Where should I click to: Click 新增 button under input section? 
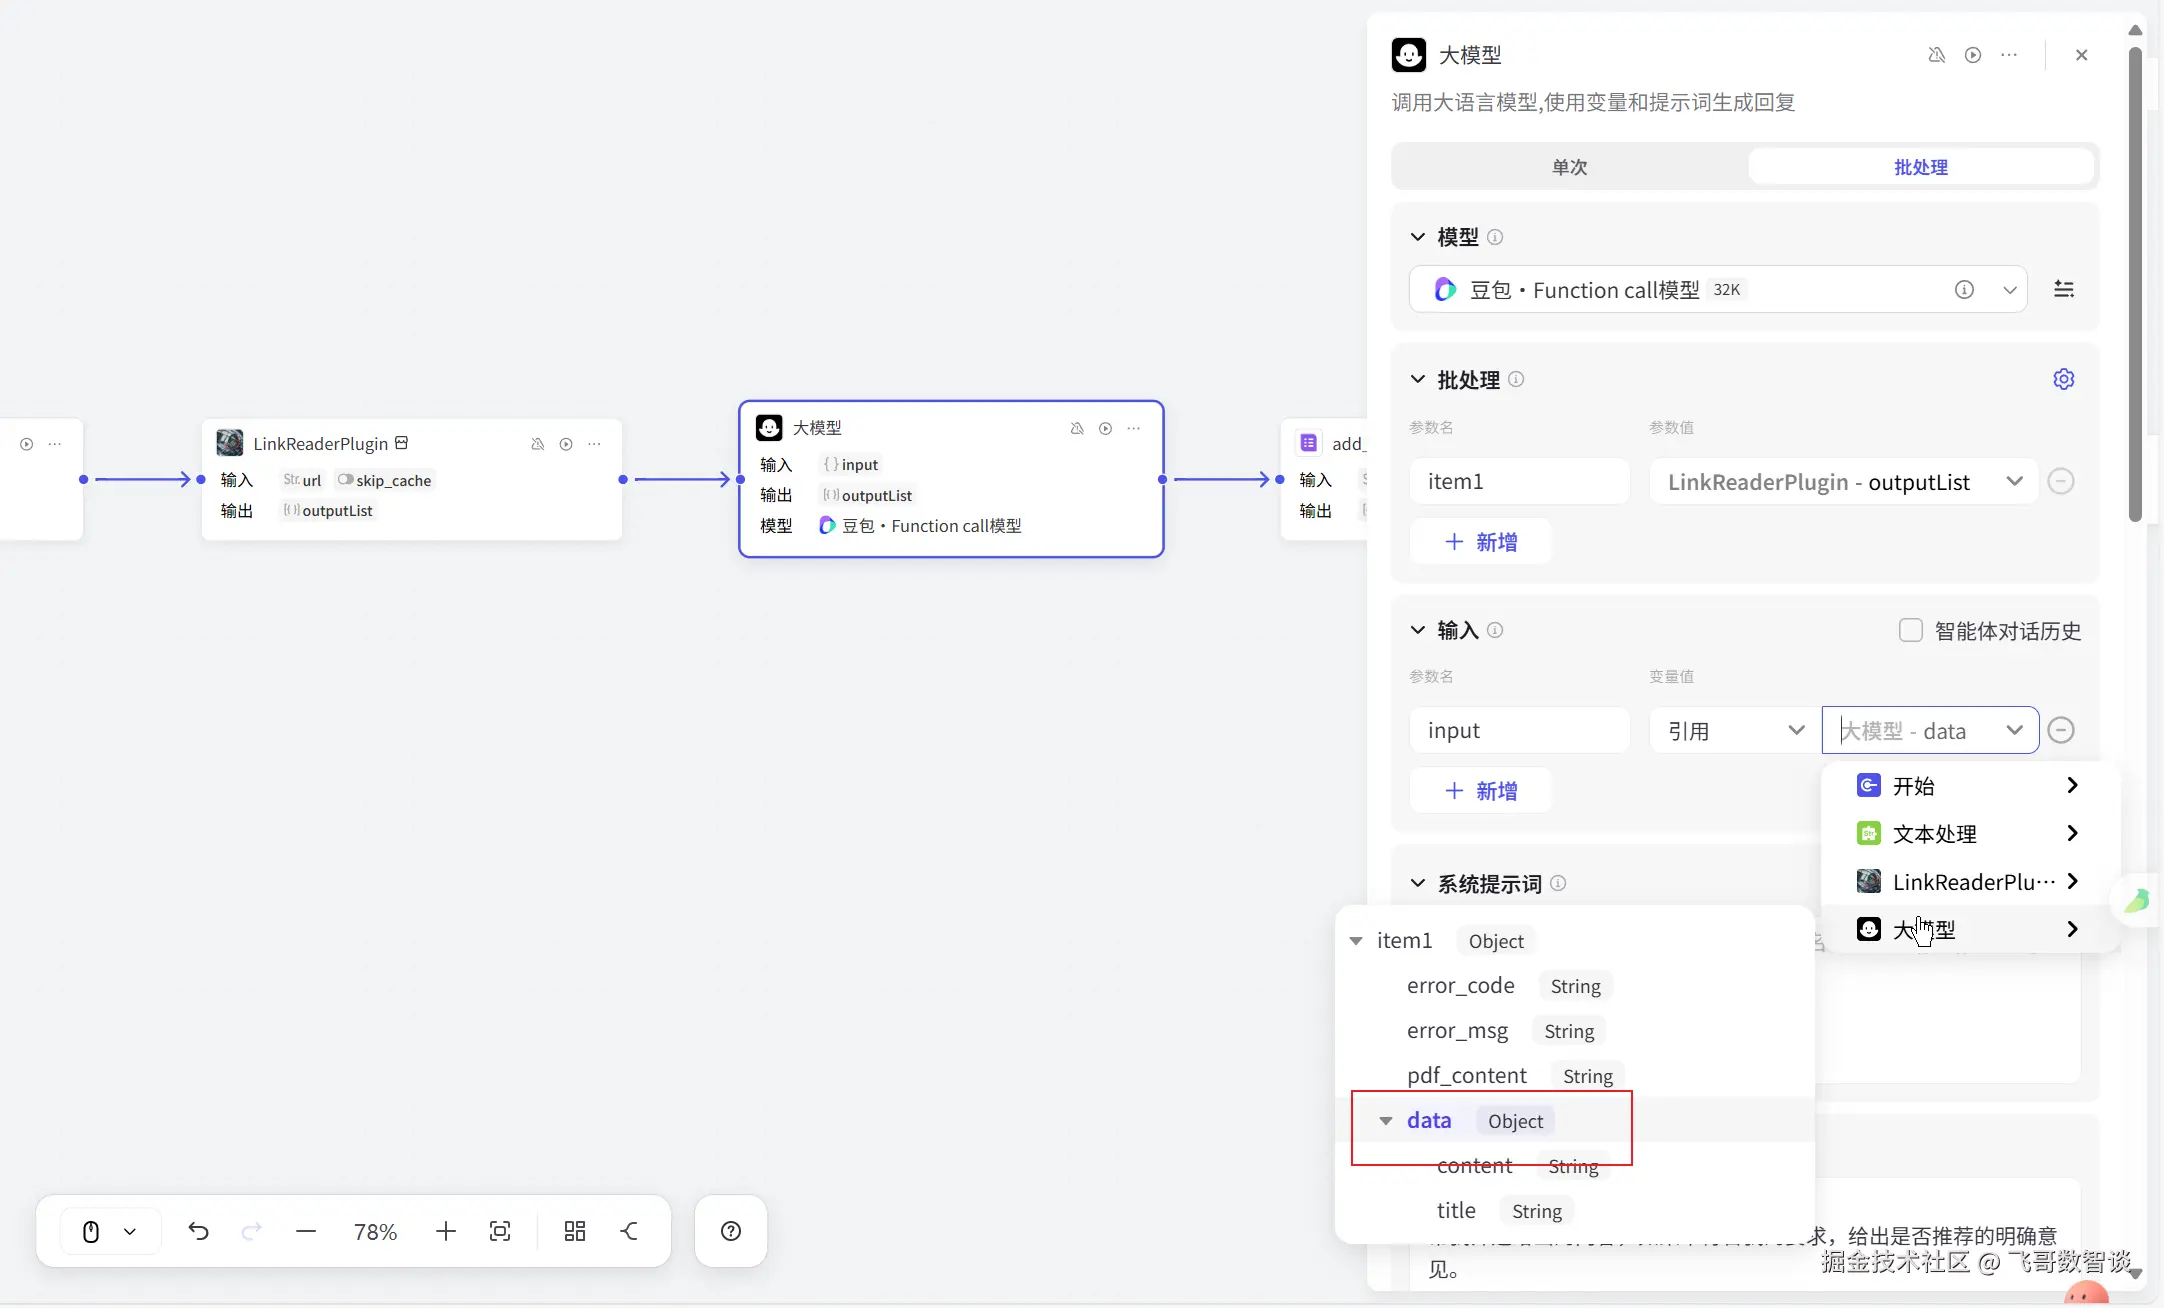1480,791
